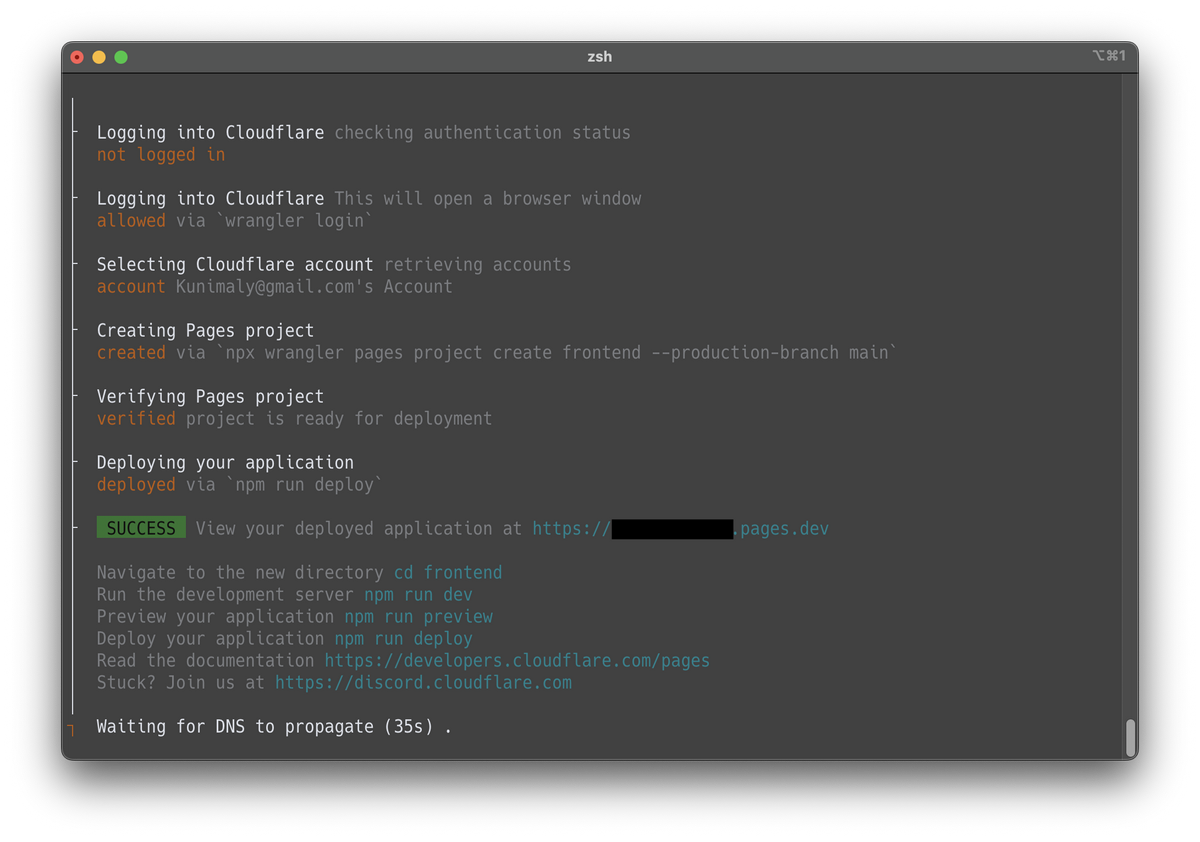1200x842 pixels.
Task: Click 'Waiting for DNS to propagate (35s)' line
Action: click(x=274, y=727)
